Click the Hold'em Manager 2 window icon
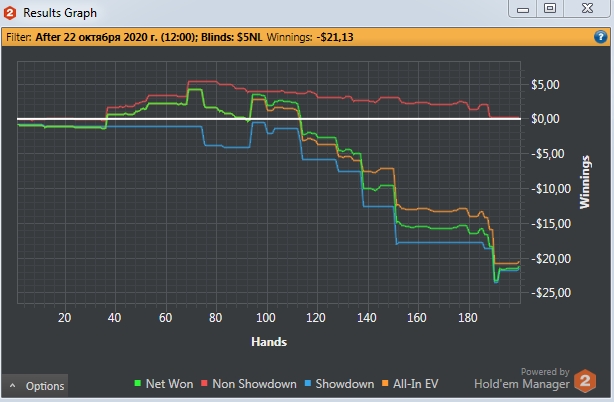Image resolution: width=614 pixels, height=402 pixels. (10, 13)
